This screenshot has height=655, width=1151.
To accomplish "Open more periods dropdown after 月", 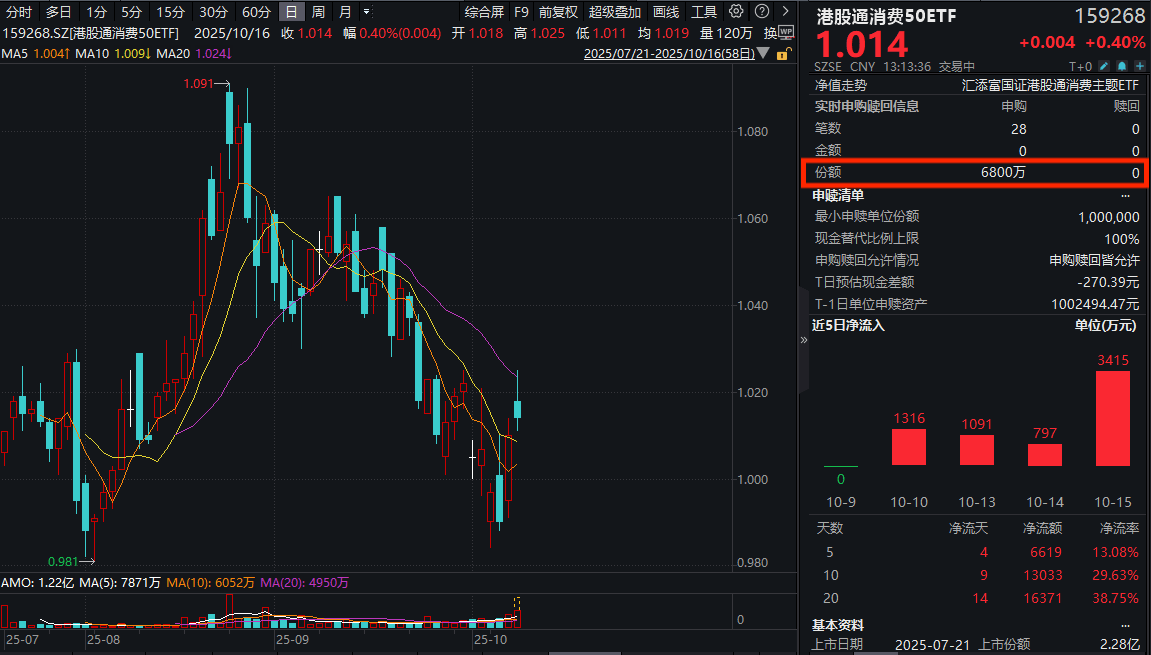I will tap(367, 12).
